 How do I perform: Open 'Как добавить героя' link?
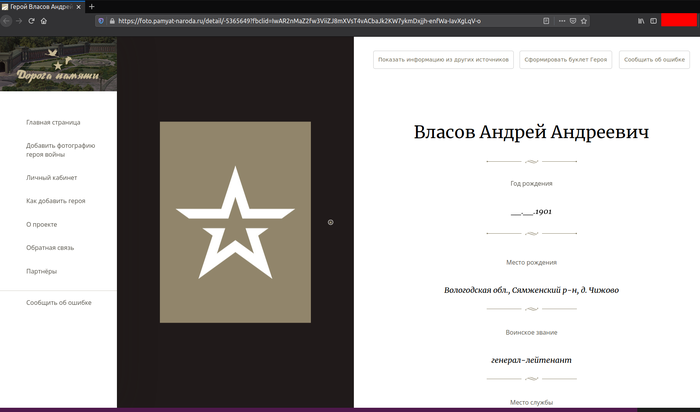pos(55,201)
